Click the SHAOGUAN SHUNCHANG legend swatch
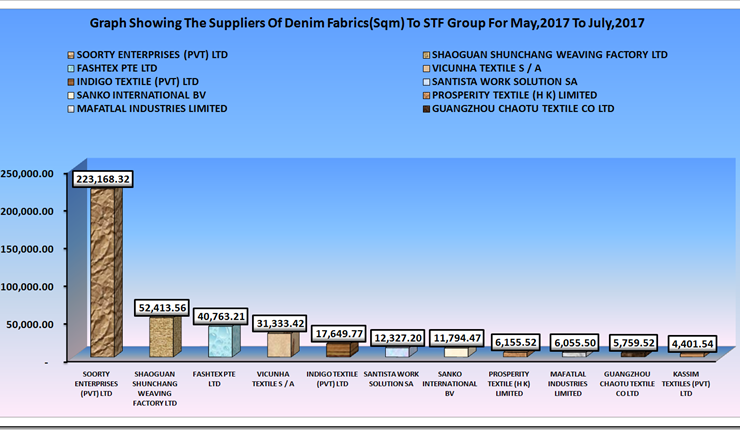The height and width of the screenshot is (430, 740). click(x=426, y=55)
